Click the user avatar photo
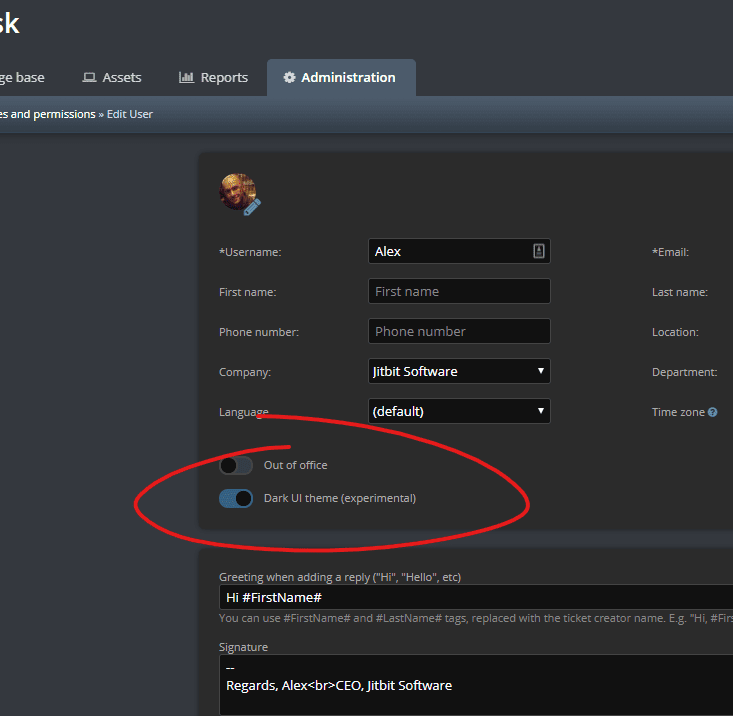 pyautogui.click(x=236, y=190)
